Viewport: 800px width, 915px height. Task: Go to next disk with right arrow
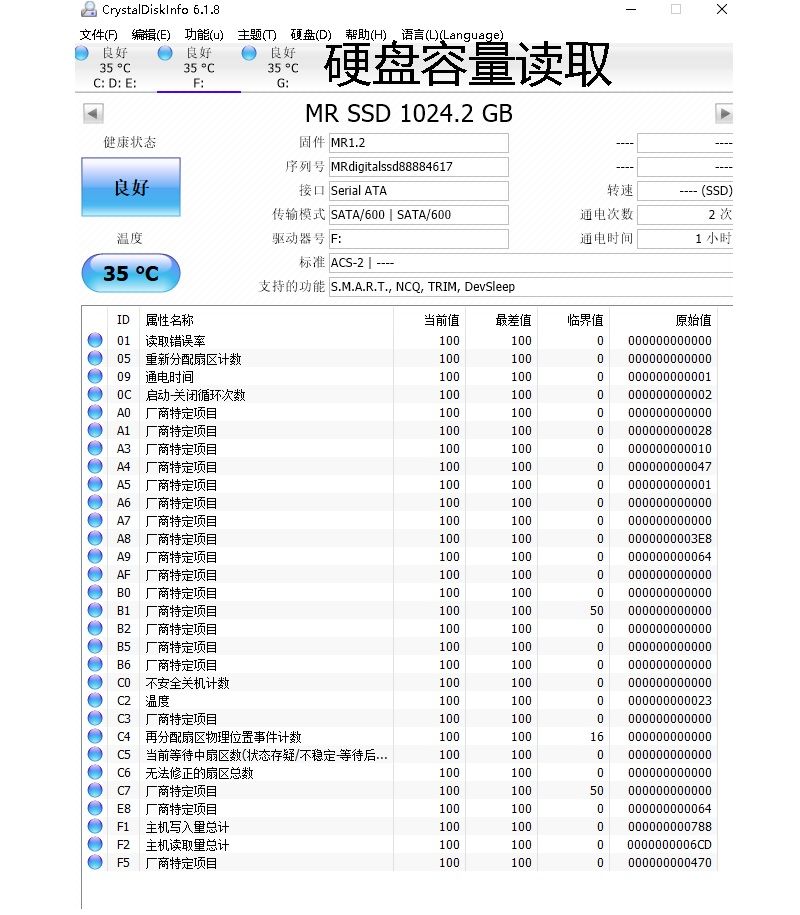(724, 113)
